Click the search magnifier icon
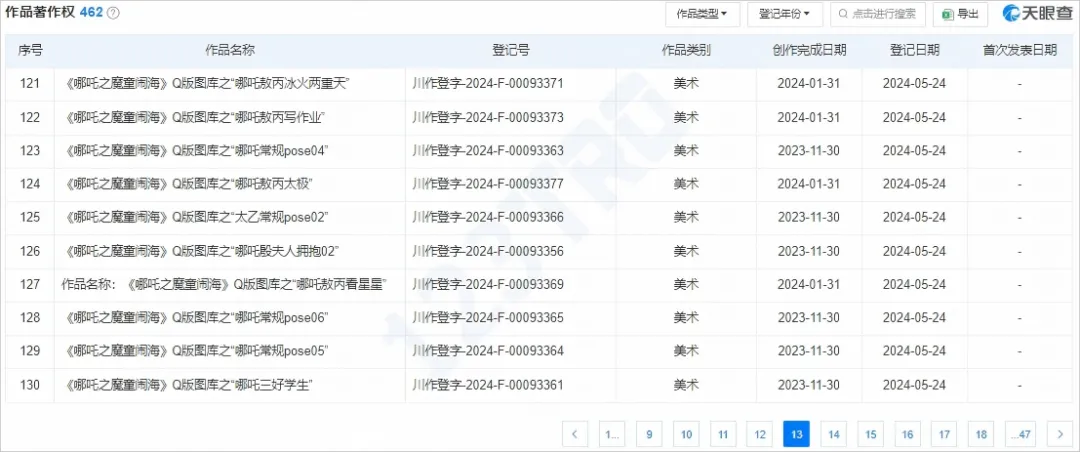 coord(844,14)
